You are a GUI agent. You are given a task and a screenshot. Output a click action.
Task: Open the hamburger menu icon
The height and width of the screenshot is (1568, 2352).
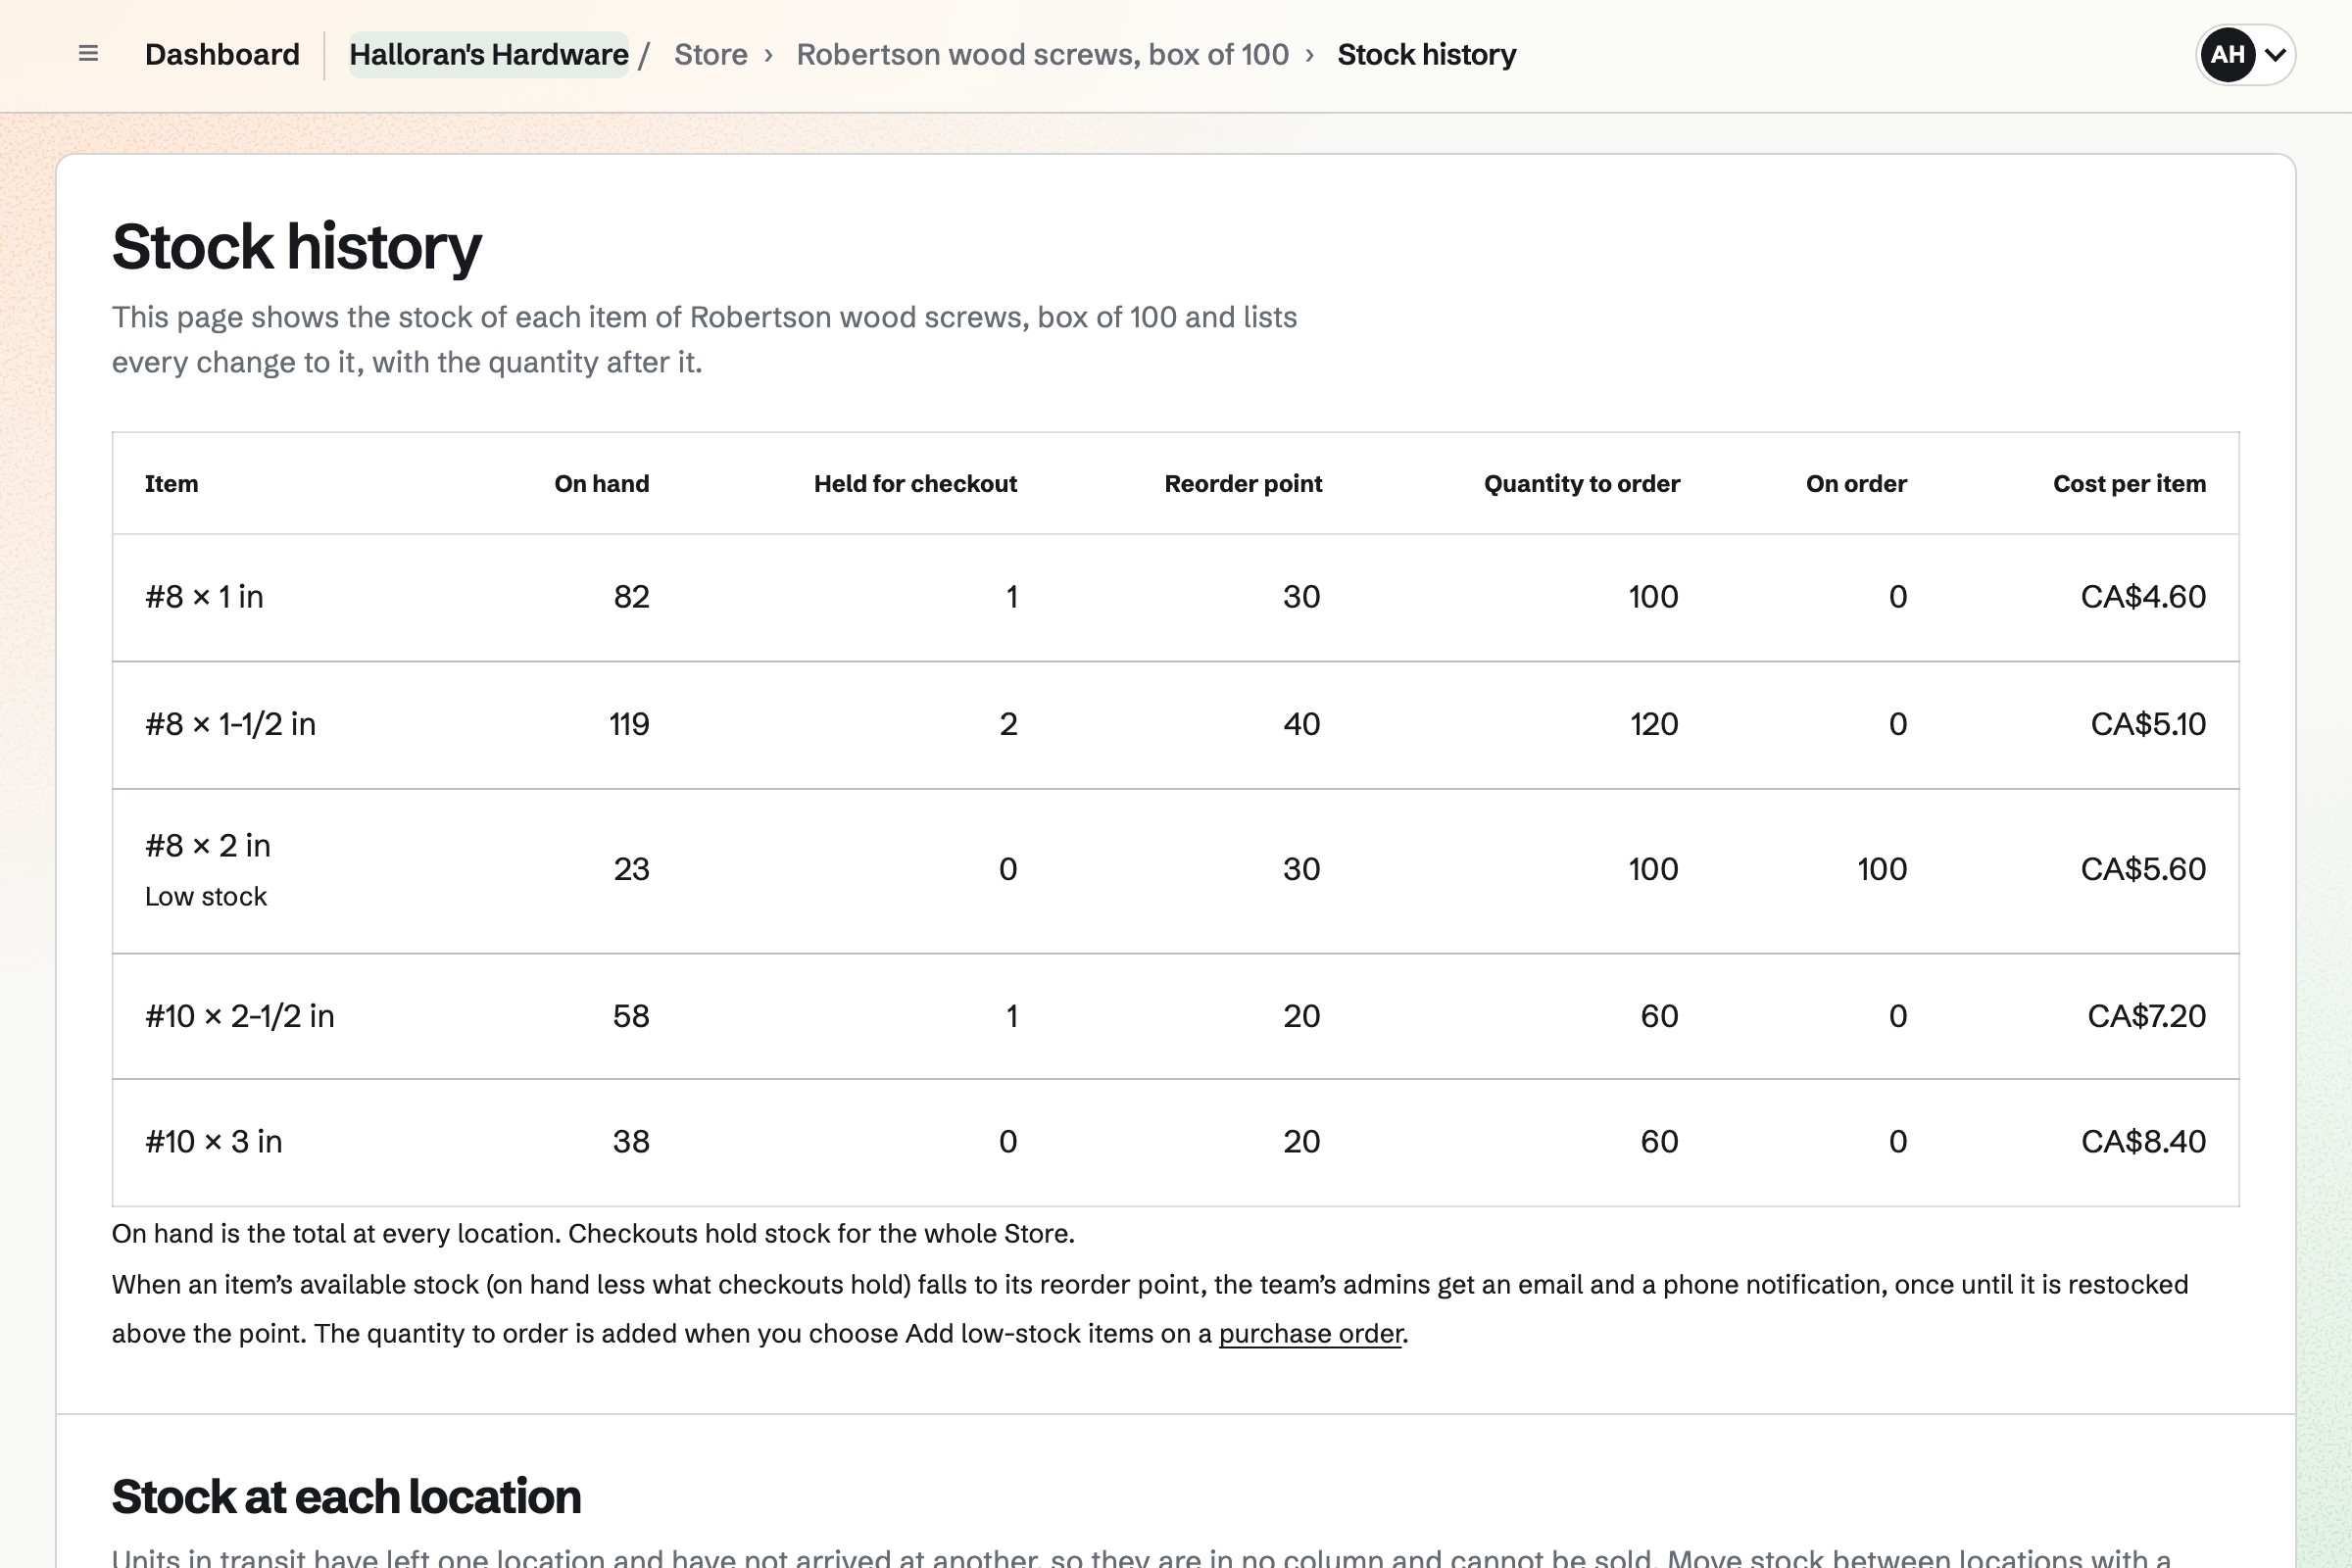pyautogui.click(x=88, y=54)
